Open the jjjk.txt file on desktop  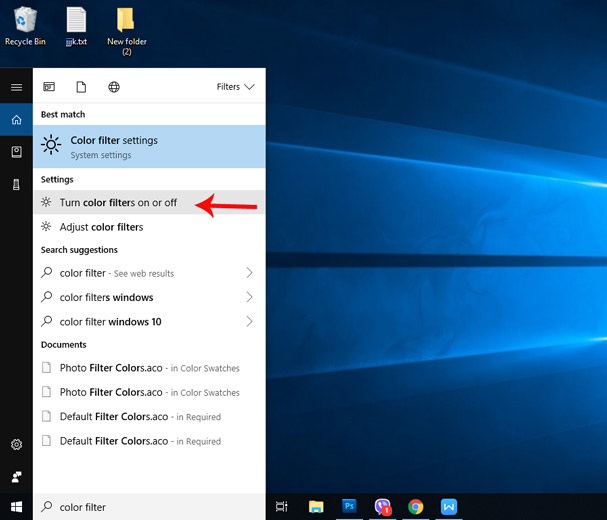(76, 21)
